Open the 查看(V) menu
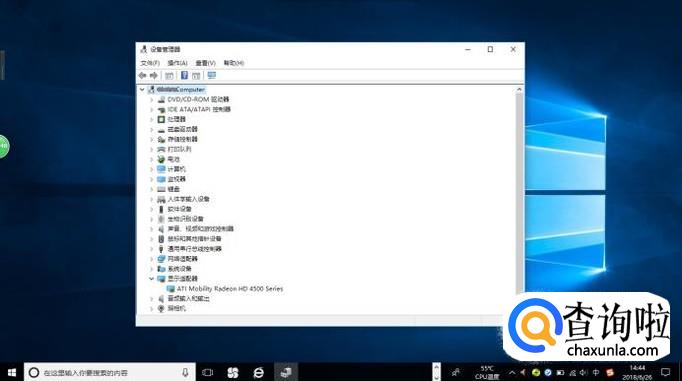 [205, 63]
